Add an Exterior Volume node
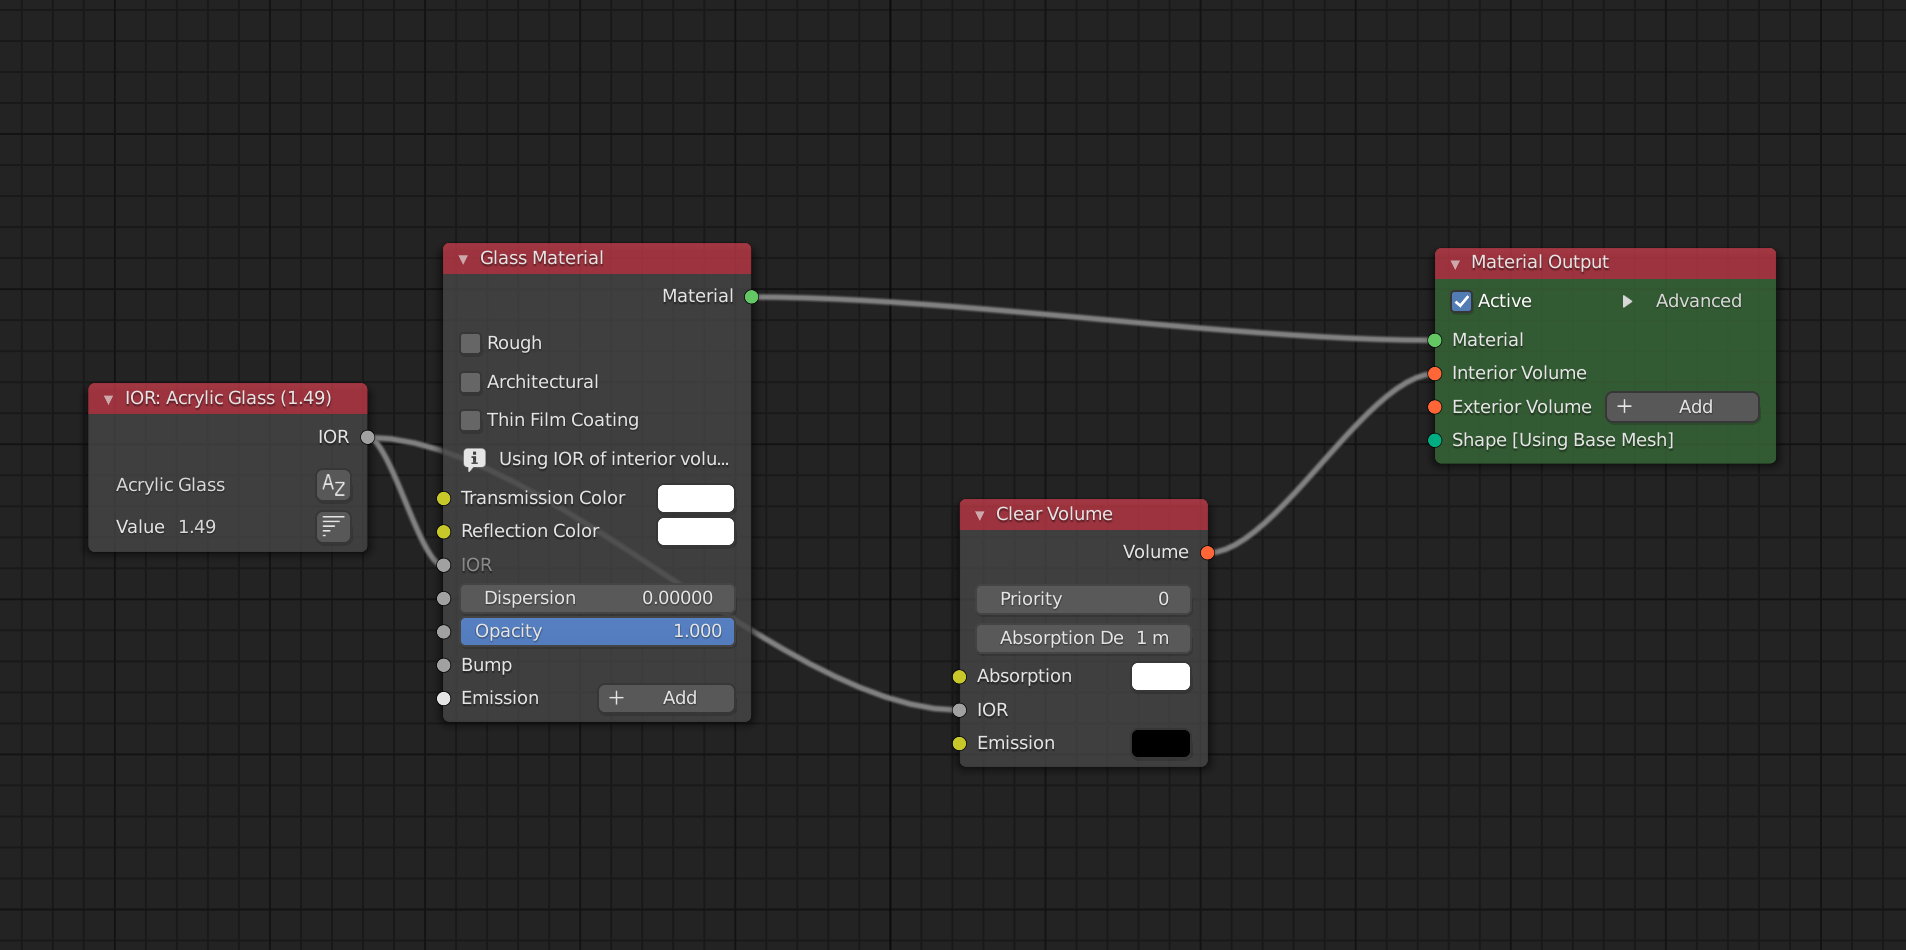This screenshot has height=950, width=1906. click(1681, 407)
